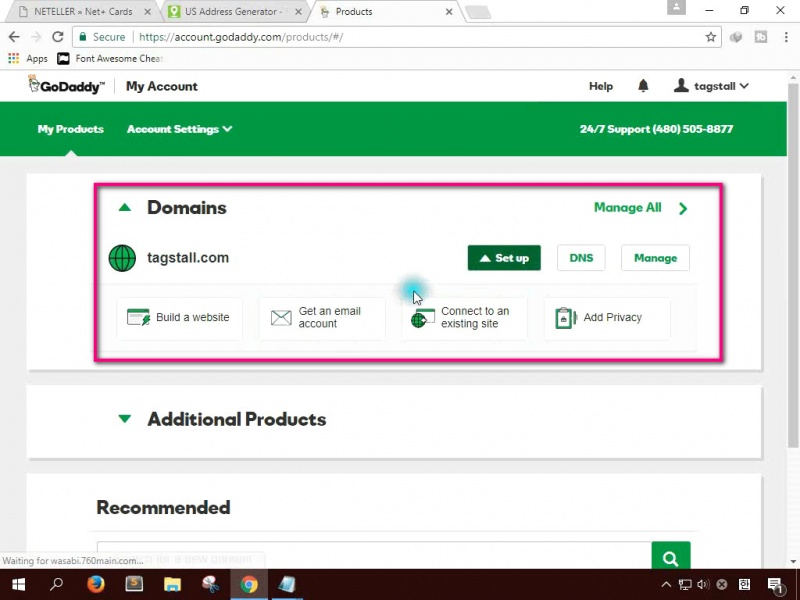Choose Connect to an existing site

464,318
